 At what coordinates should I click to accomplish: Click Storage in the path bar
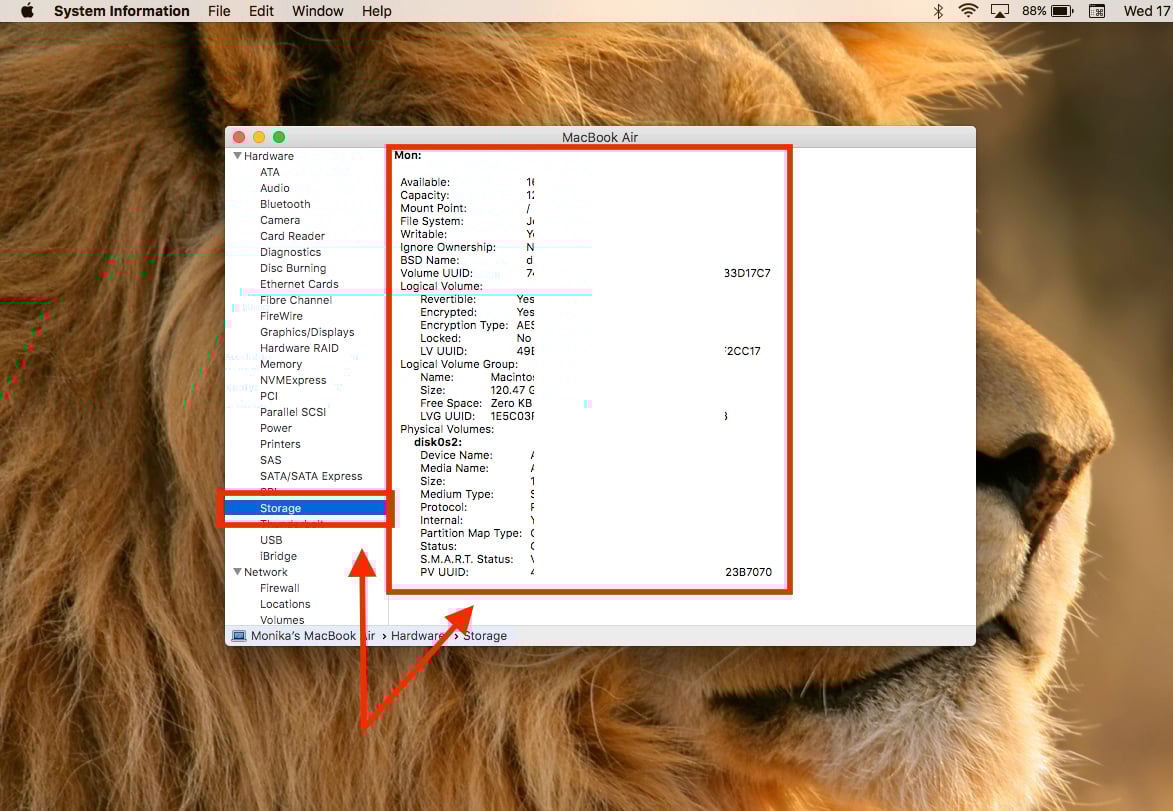coord(485,636)
